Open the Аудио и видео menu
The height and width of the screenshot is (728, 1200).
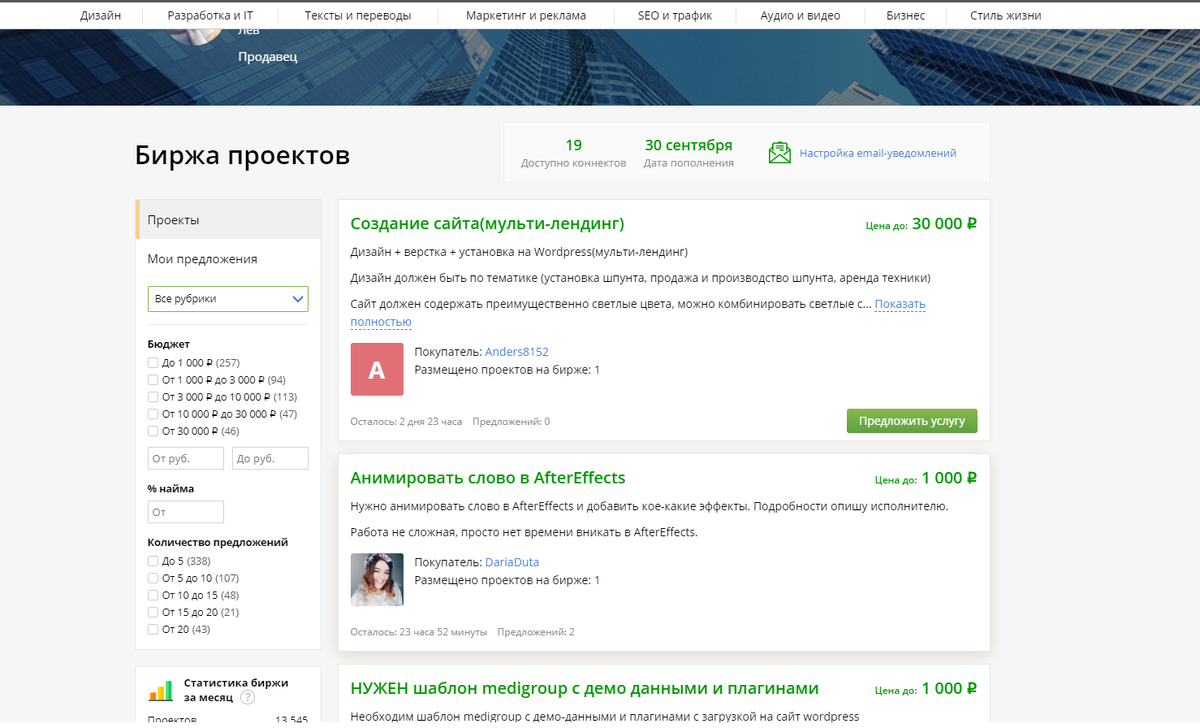800,16
